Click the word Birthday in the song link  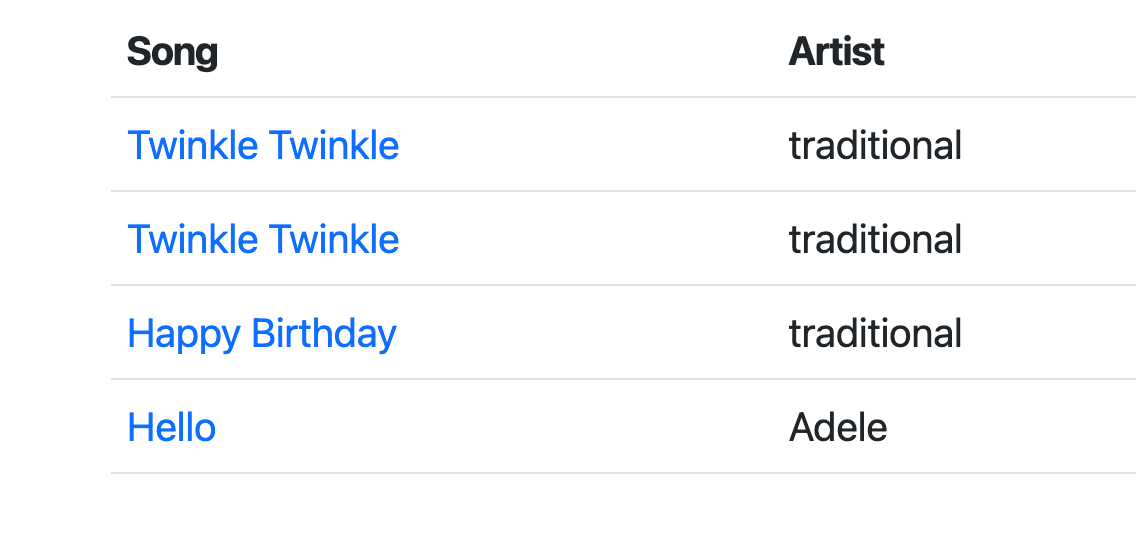point(324,334)
